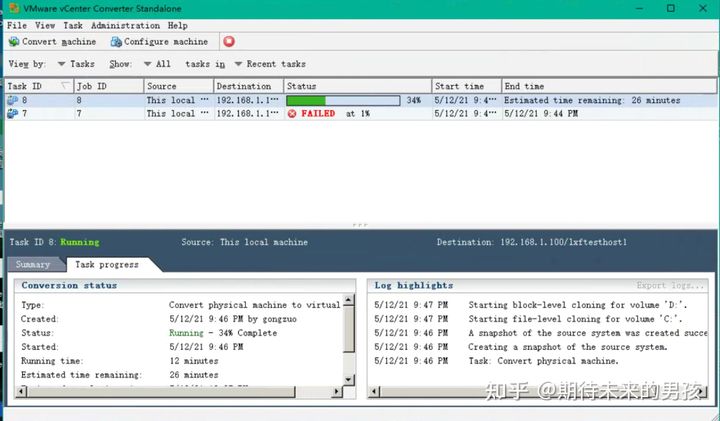Select the FAILED at 1% status cell

point(358,113)
